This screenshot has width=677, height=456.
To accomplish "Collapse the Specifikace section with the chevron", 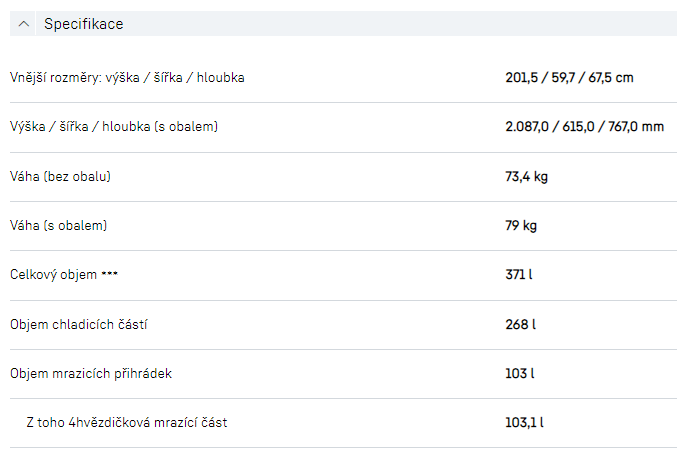I will [24, 24].
